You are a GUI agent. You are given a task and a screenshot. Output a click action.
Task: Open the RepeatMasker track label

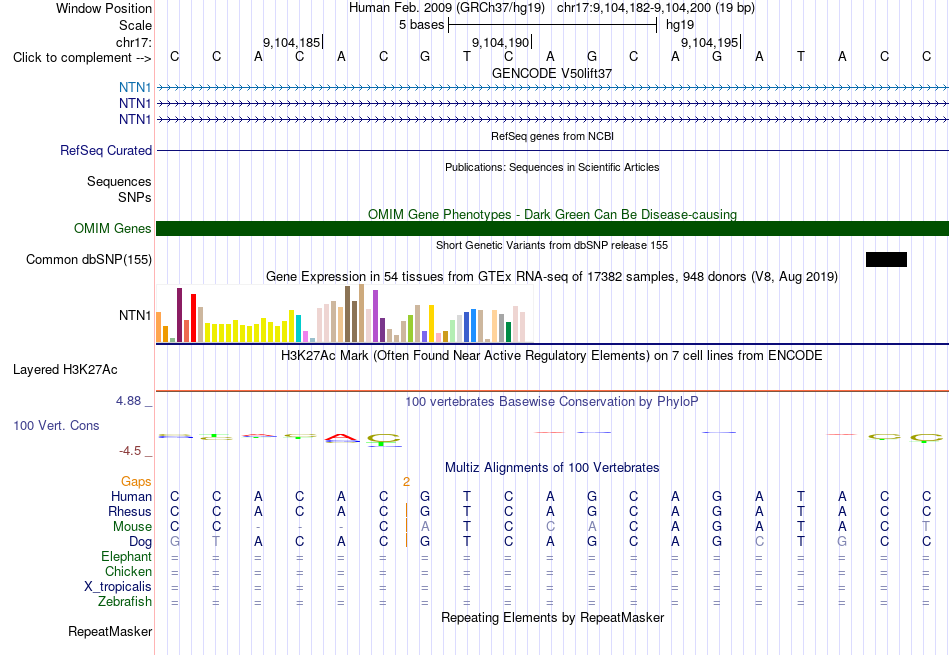[110, 631]
